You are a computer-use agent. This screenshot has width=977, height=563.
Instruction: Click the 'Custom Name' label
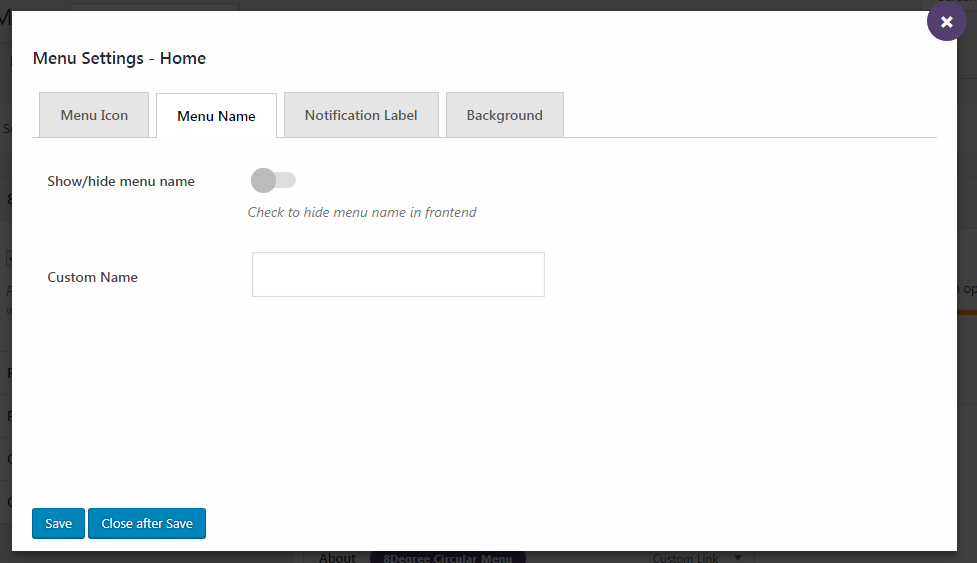(x=92, y=277)
